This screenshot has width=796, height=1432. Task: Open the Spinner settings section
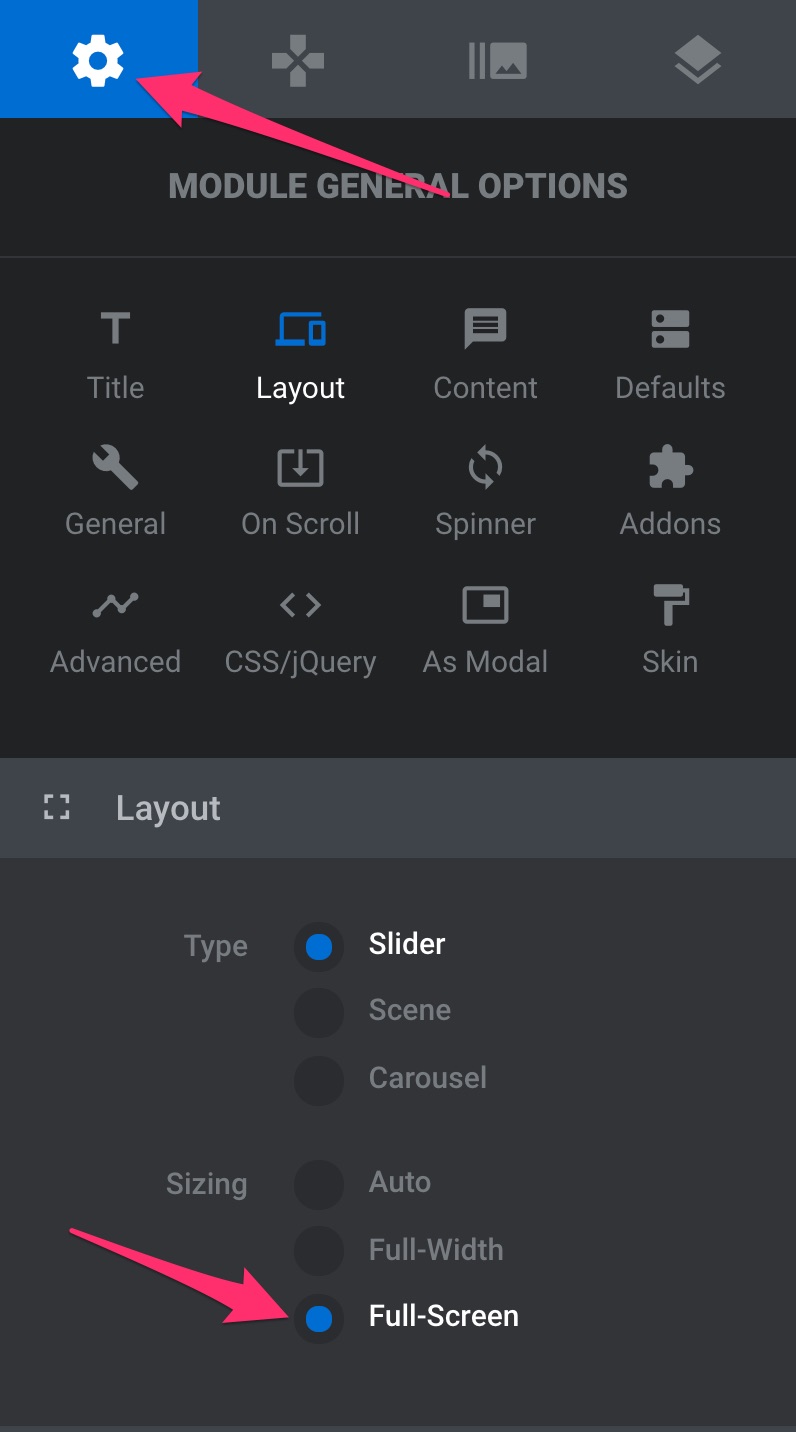(485, 491)
